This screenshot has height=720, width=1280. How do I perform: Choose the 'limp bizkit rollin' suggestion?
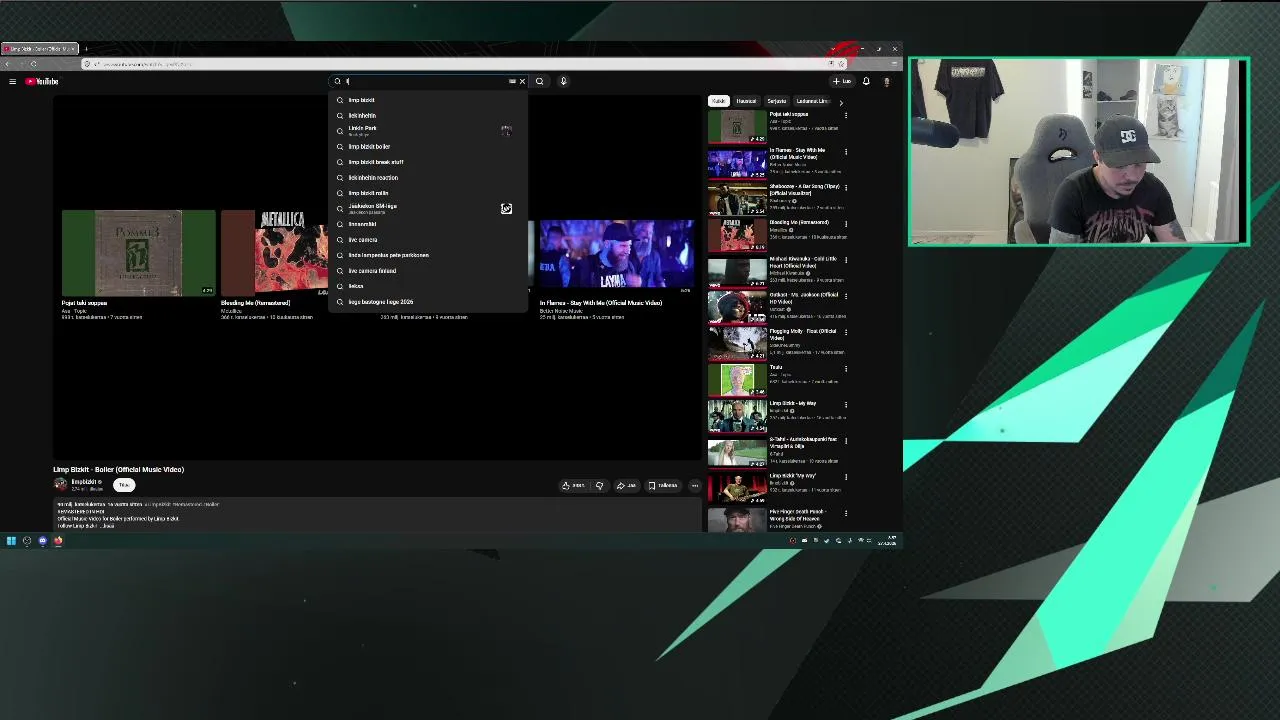(x=428, y=193)
